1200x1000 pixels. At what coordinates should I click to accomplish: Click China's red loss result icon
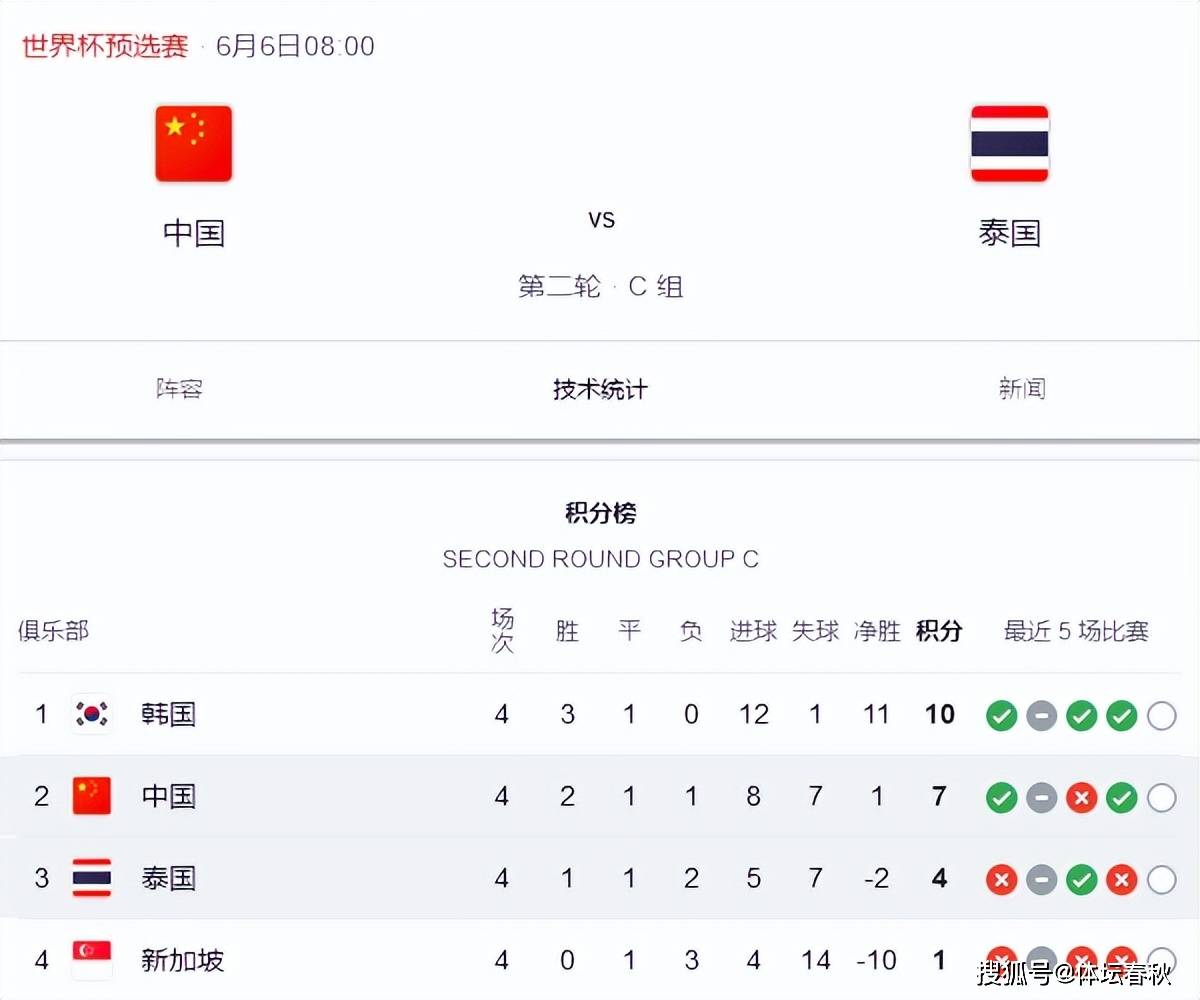pyautogui.click(x=1081, y=797)
